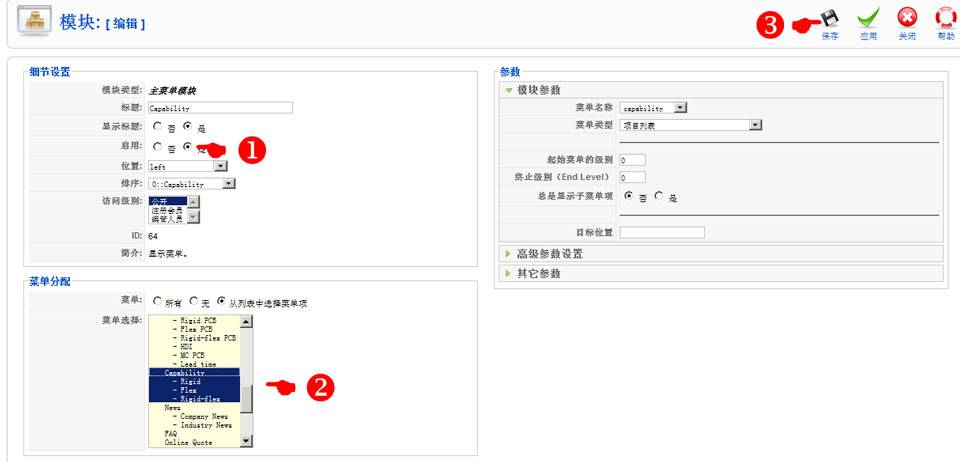Click the menu selection list scrollbar thumb
Screen dimensions: 960x462
click(x=246, y=400)
